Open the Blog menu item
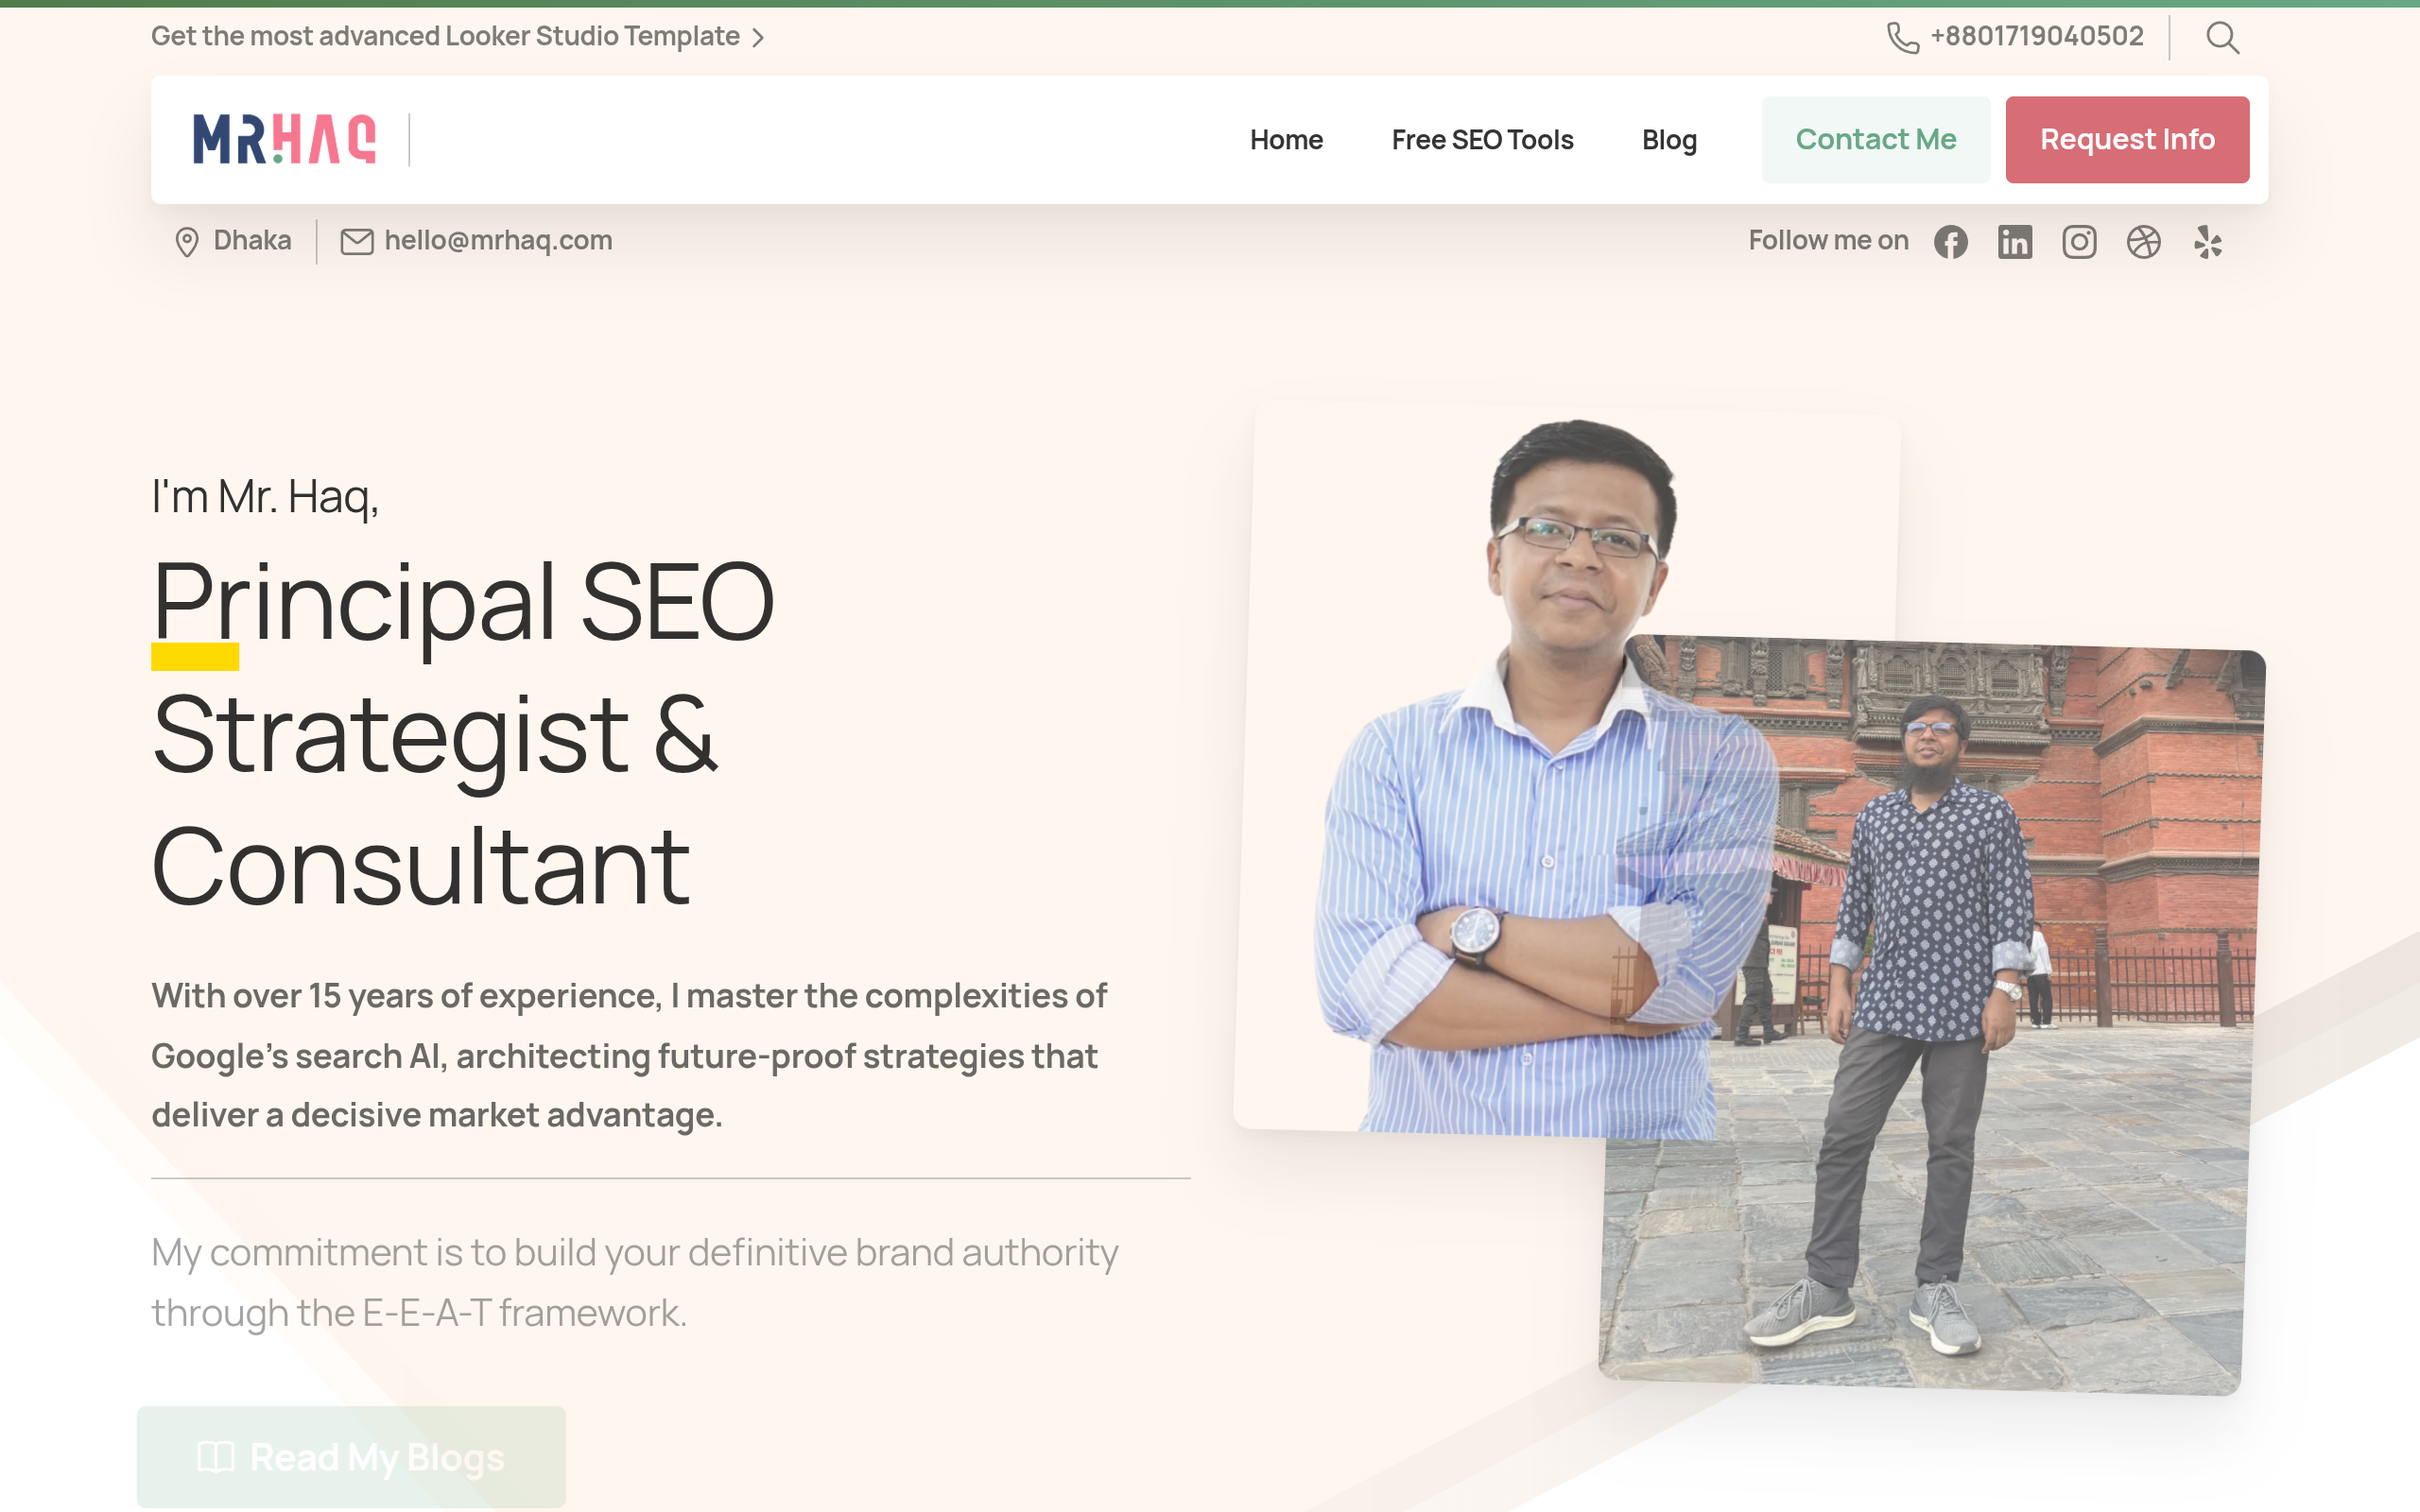 (1669, 140)
